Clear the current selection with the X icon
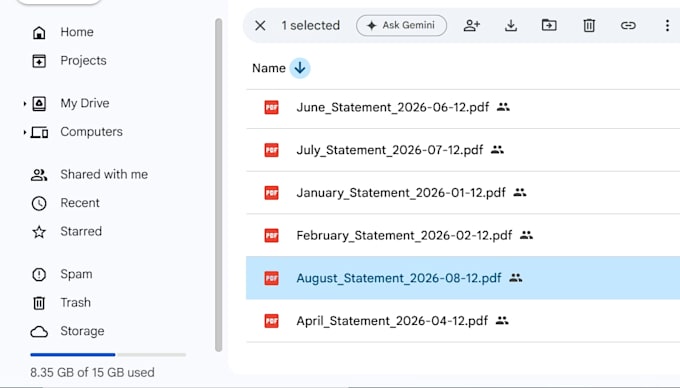This screenshot has height=388, width=680. (260, 26)
